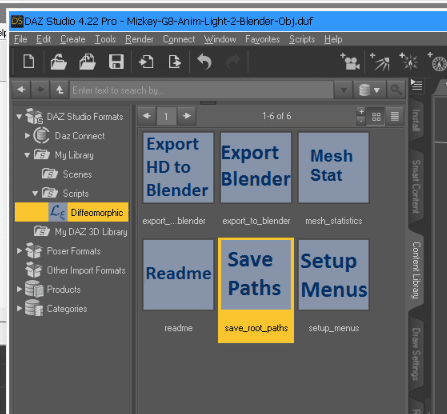Switch to the Content Library tab
The height and width of the screenshot is (414, 447).
click(416, 270)
